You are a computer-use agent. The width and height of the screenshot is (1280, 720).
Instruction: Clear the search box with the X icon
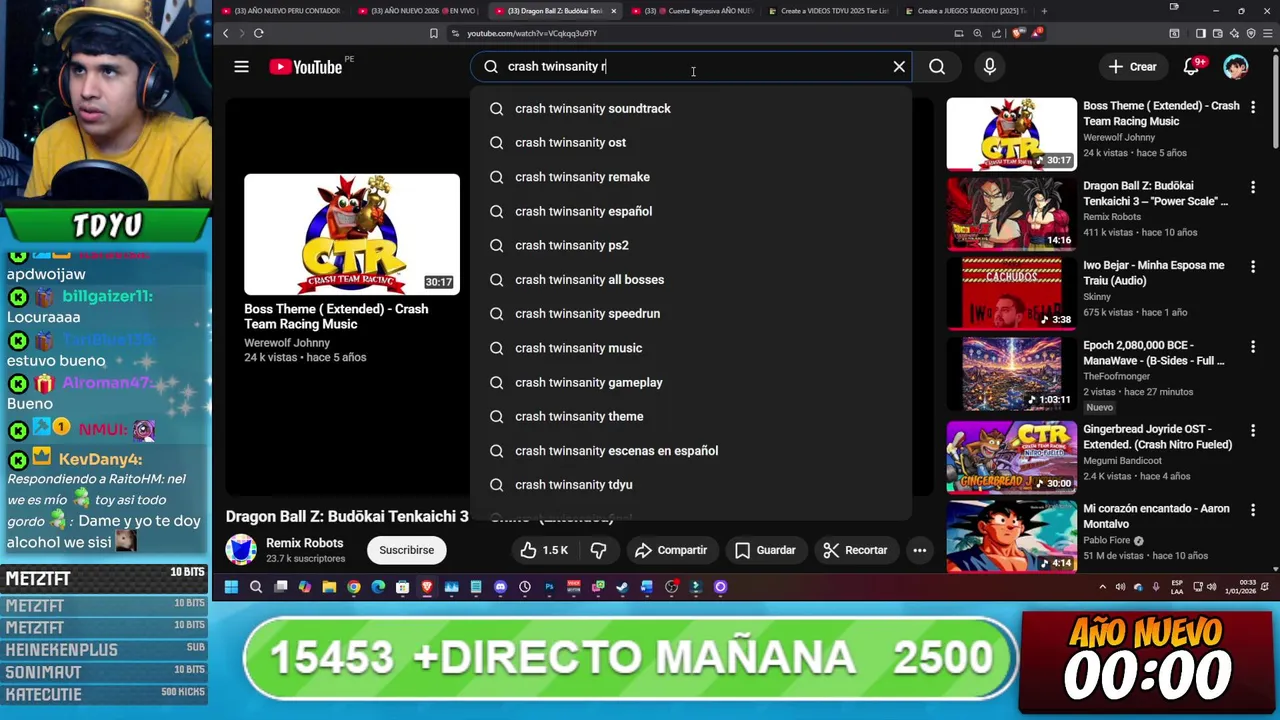pos(899,67)
